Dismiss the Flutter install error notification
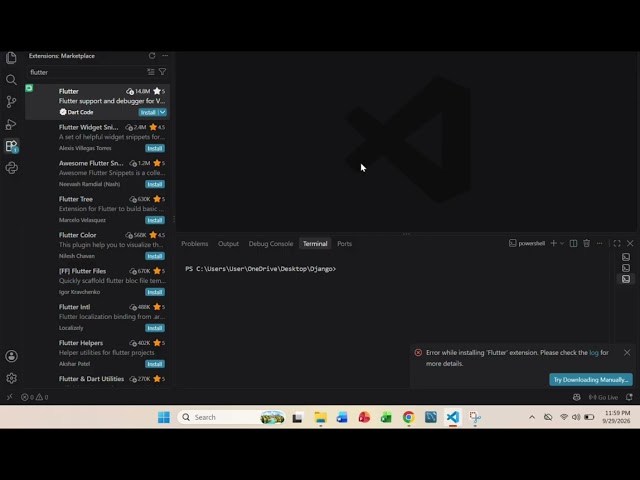This screenshot has width=640, height=480. click(x=627, y=352)
